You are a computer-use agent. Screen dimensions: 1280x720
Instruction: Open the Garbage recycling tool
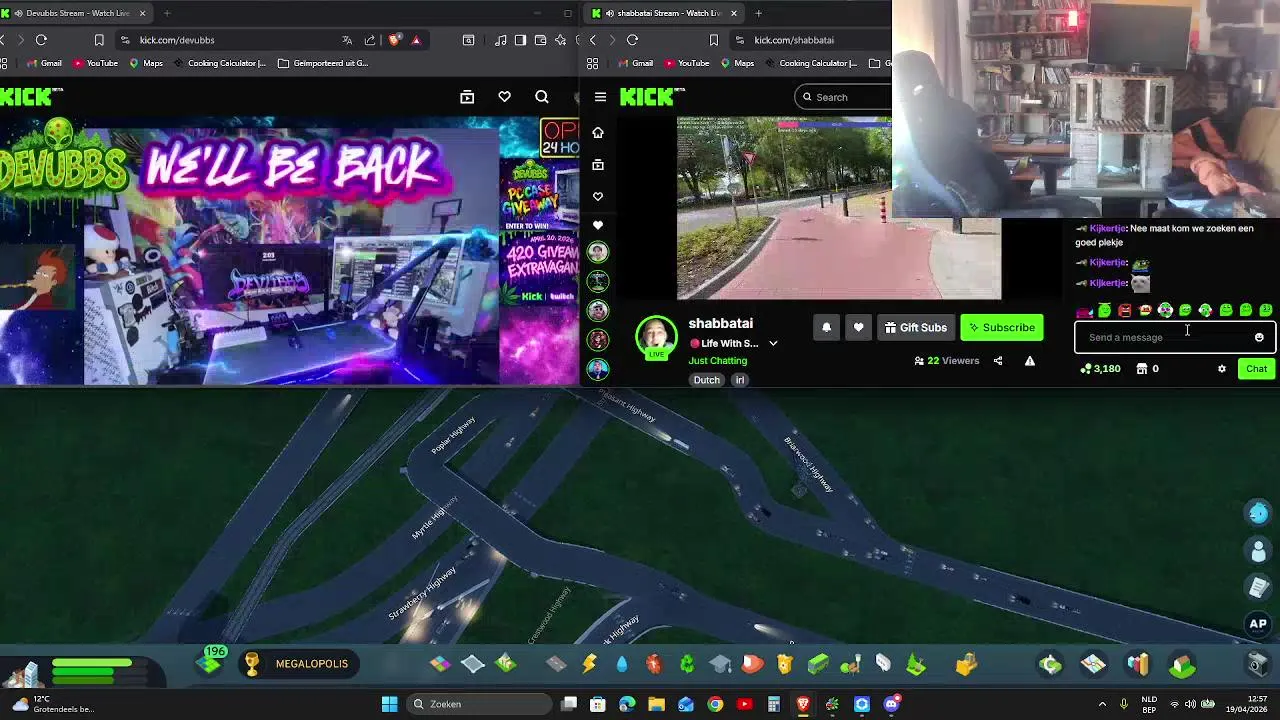coord(687,664)
